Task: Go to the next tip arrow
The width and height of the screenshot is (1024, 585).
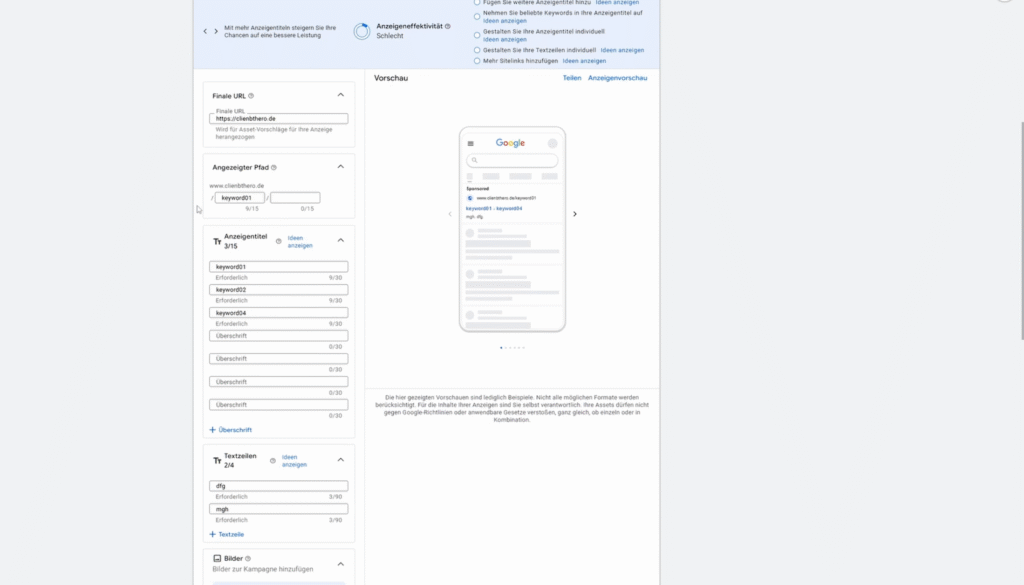Action: point(216,31)
